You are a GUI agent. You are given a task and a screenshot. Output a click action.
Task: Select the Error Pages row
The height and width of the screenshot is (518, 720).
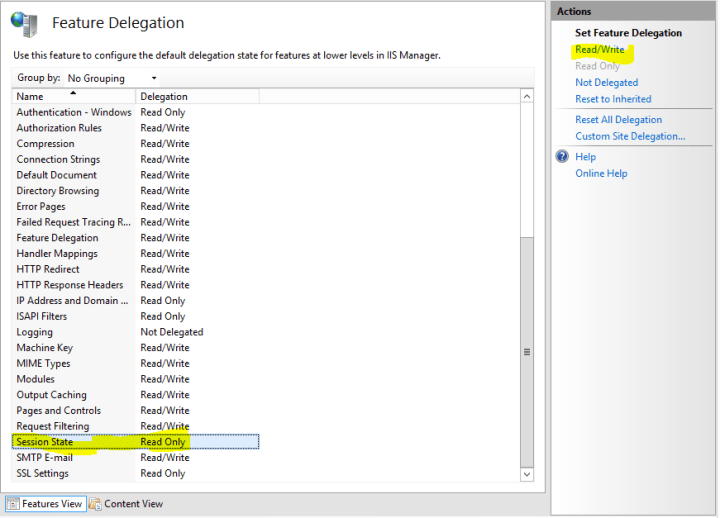[x=135, y=207]
